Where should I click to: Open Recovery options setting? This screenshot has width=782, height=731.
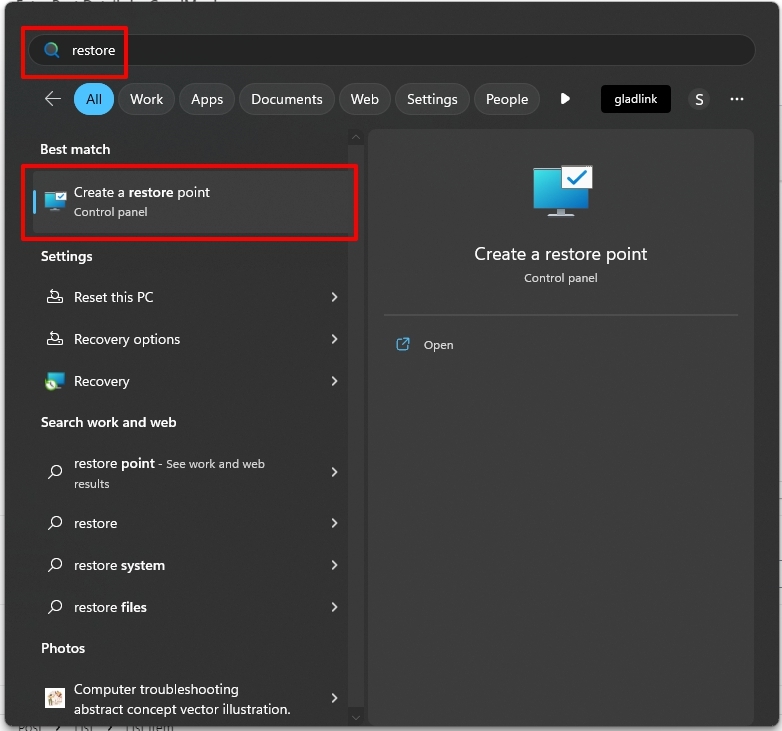(x=191, y=339)
